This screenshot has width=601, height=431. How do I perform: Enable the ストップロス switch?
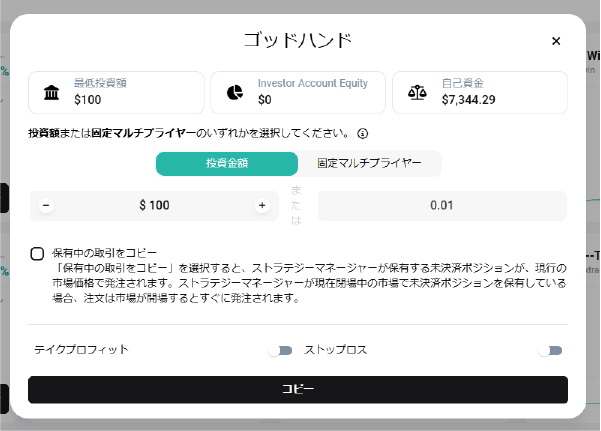click(x=550, y=350)
